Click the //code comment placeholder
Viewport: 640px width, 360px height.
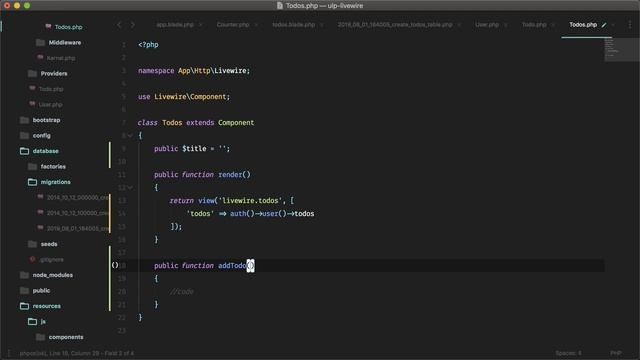(182, 291)
